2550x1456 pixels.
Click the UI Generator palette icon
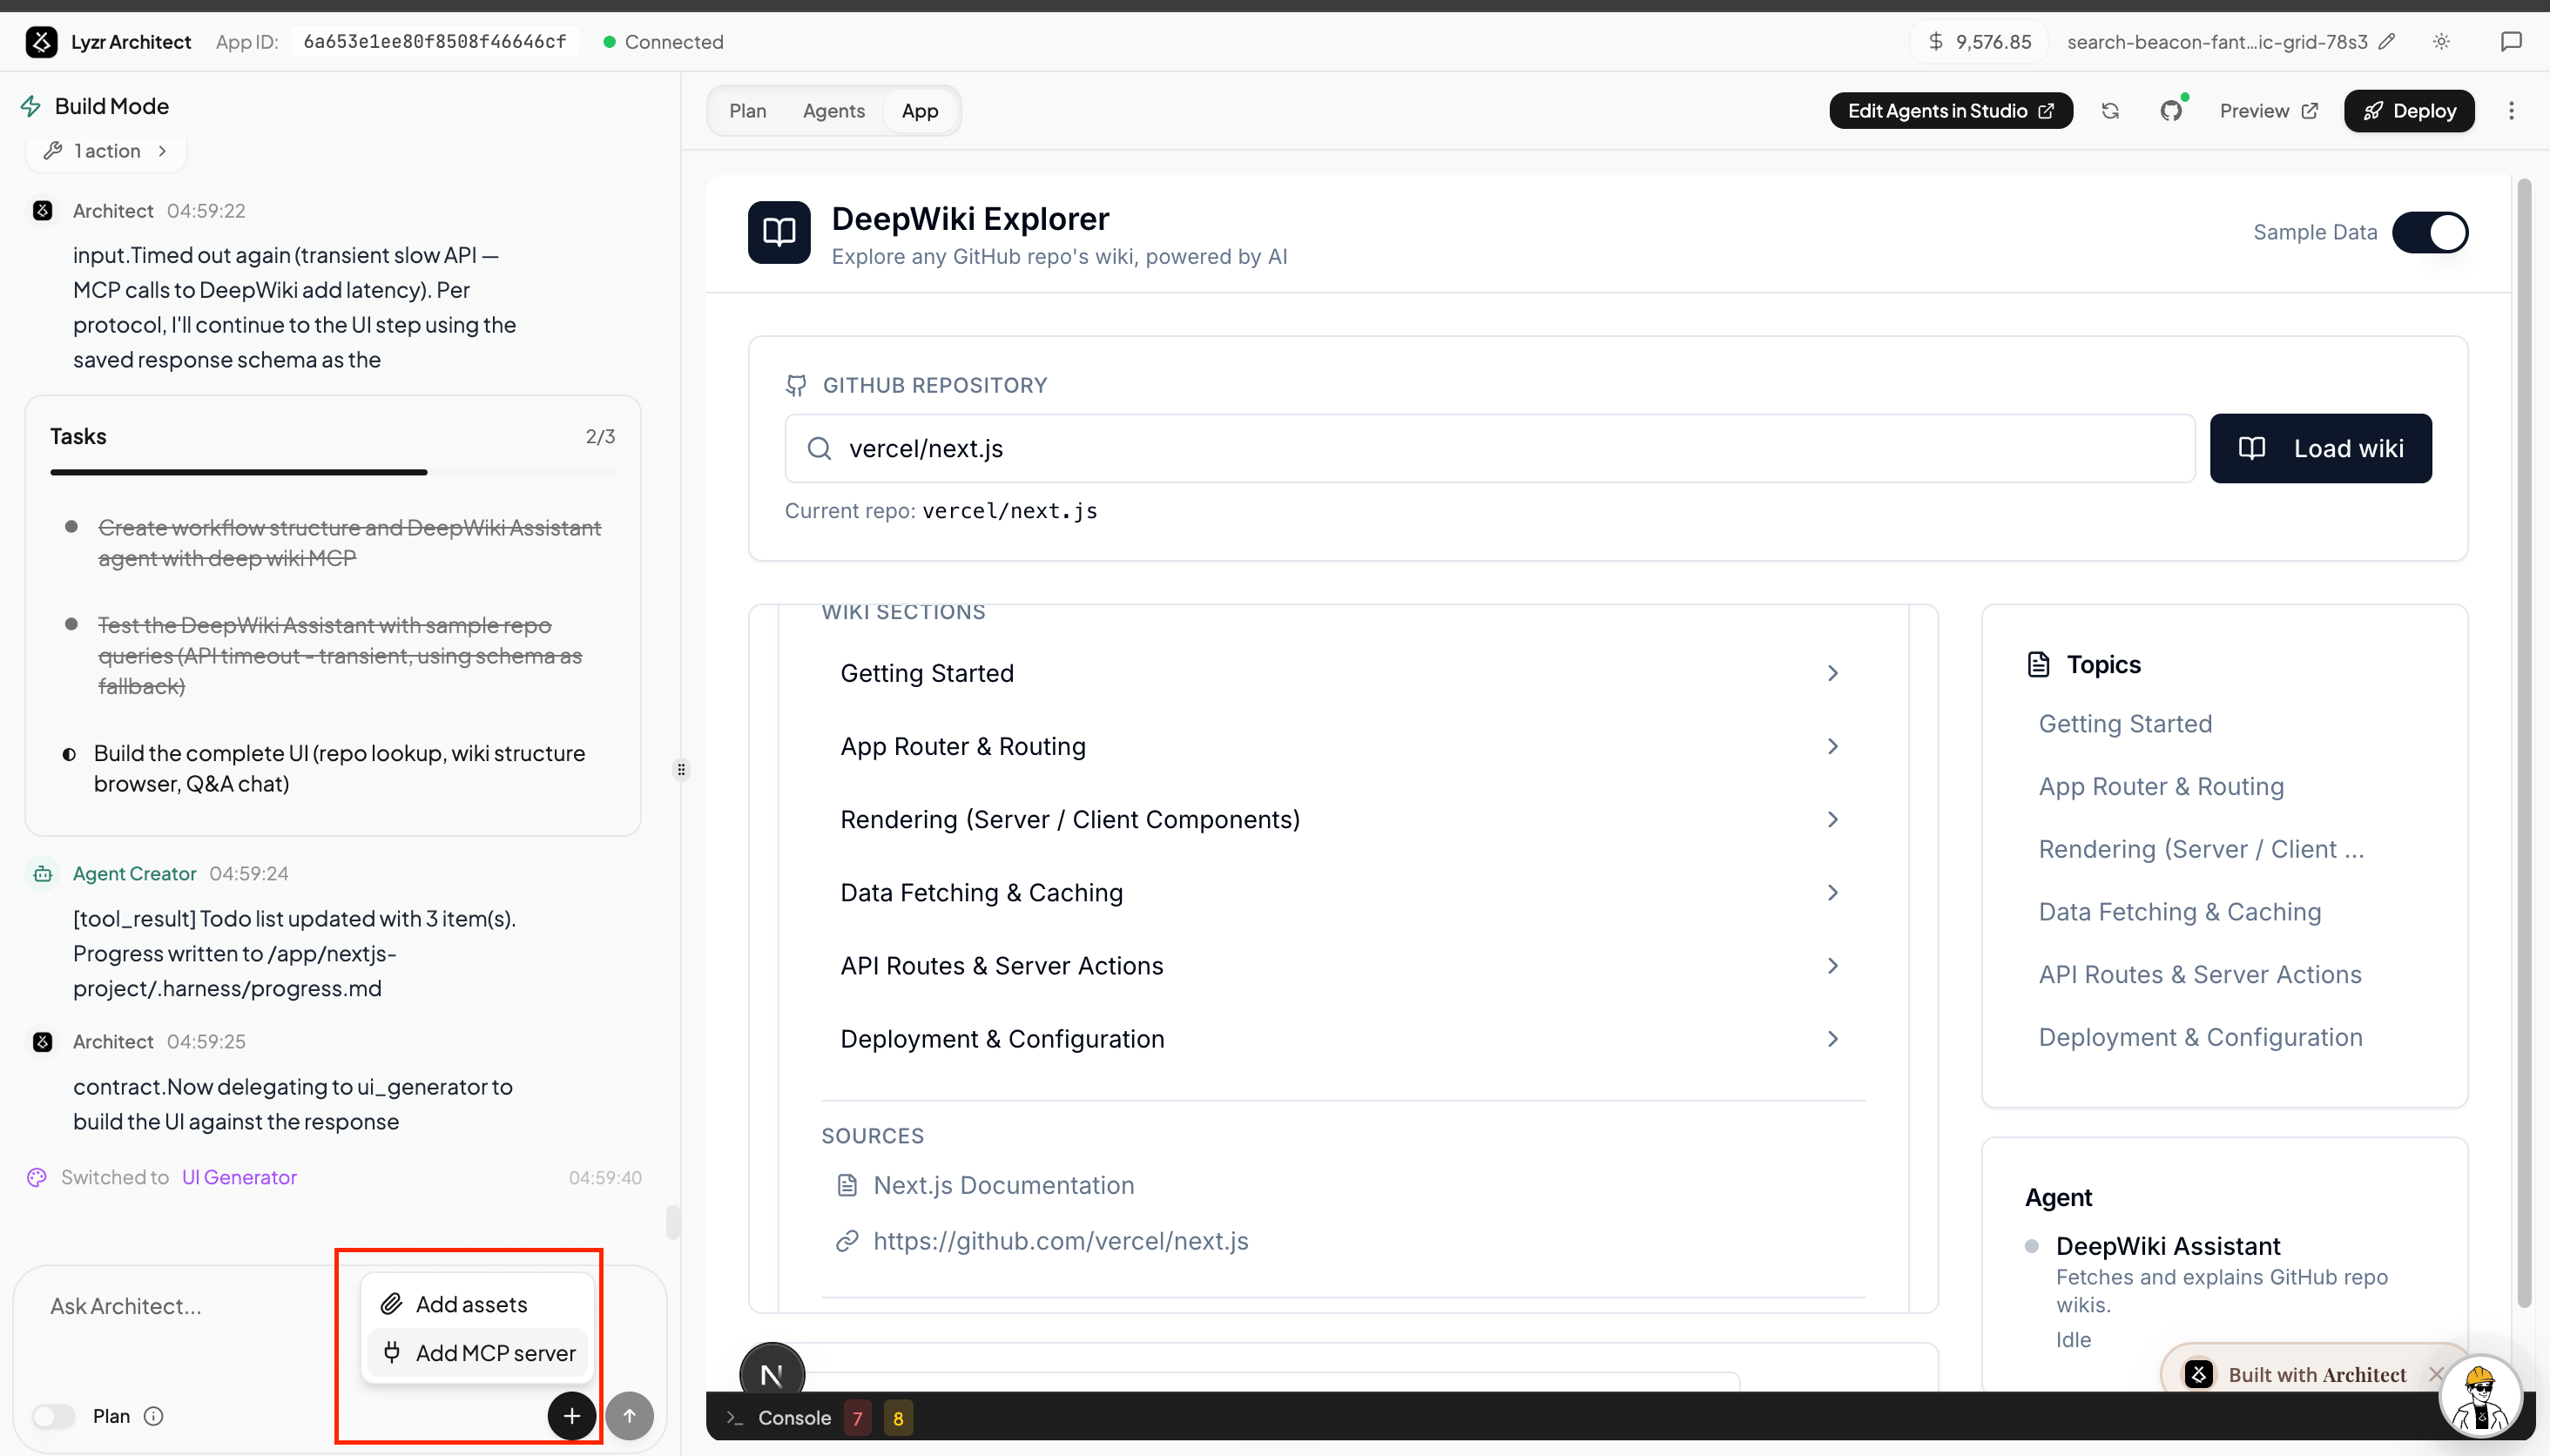tap(37, 1177)
